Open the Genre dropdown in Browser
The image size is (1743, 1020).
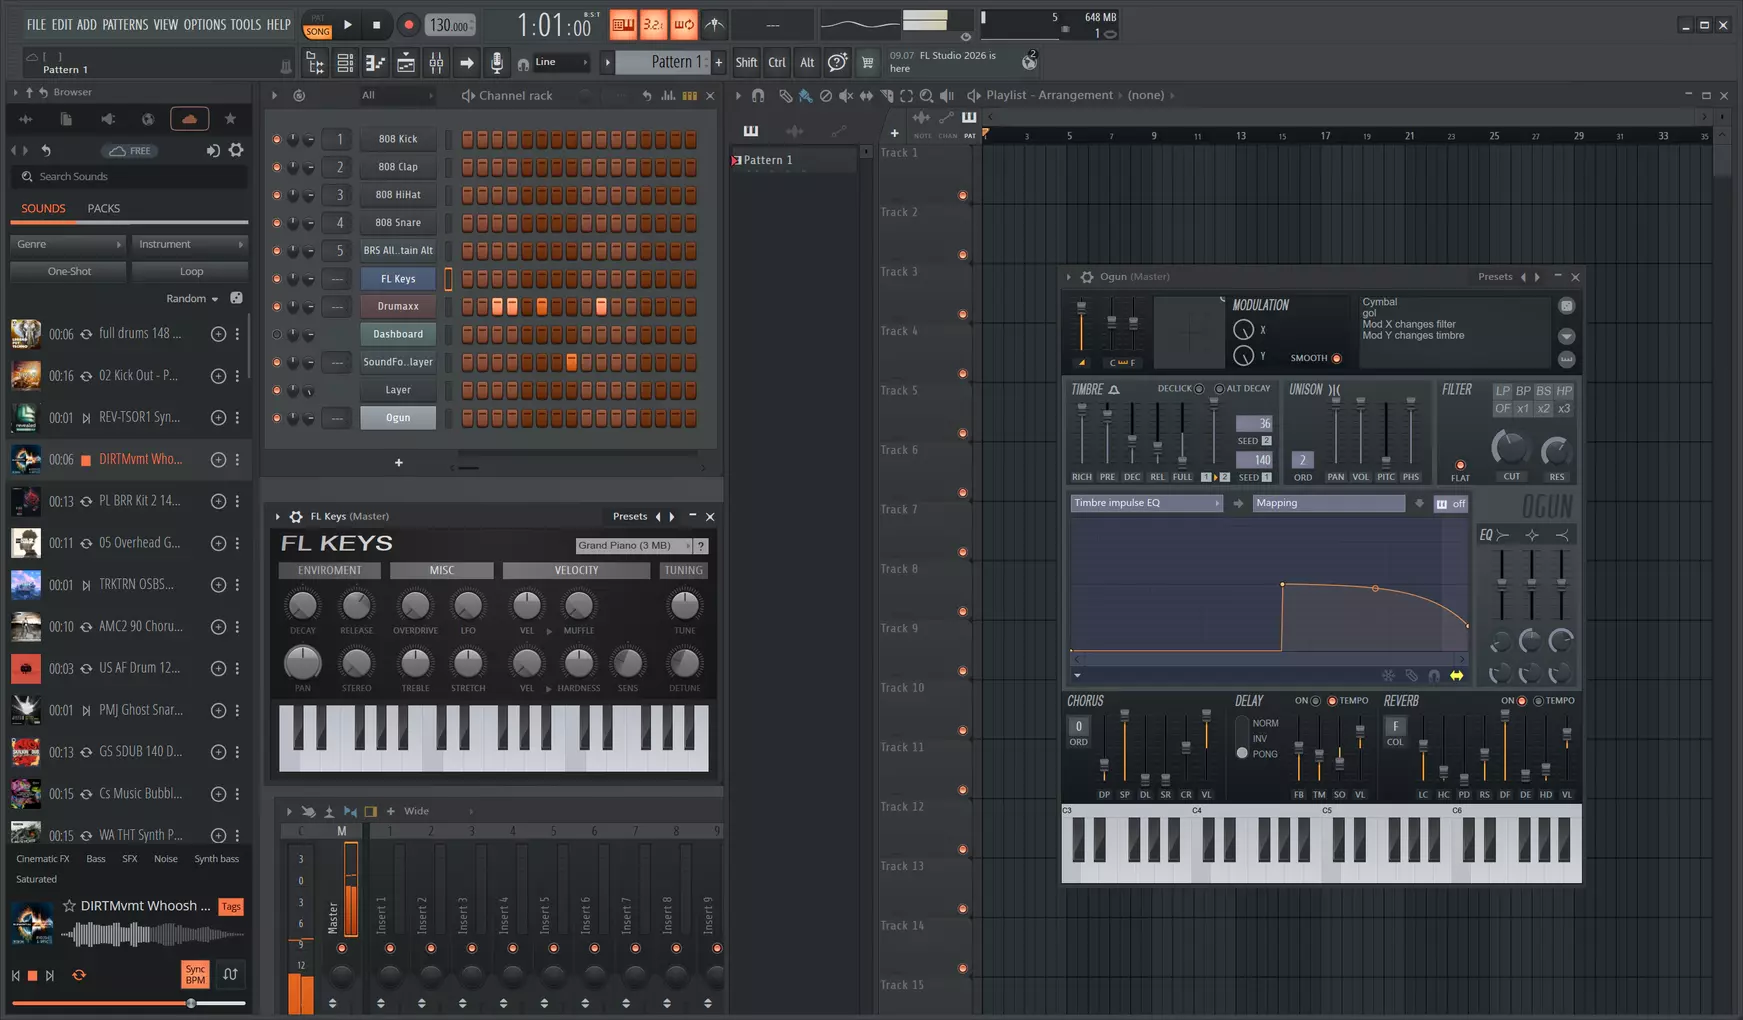click(x=68, y=244)
